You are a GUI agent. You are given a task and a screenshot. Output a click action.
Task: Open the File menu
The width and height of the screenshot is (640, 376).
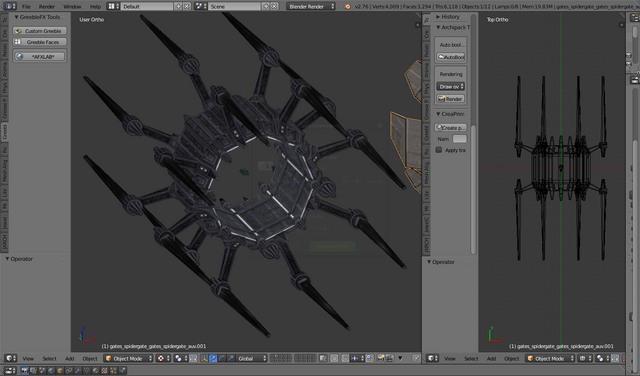(x=26, y=7)
